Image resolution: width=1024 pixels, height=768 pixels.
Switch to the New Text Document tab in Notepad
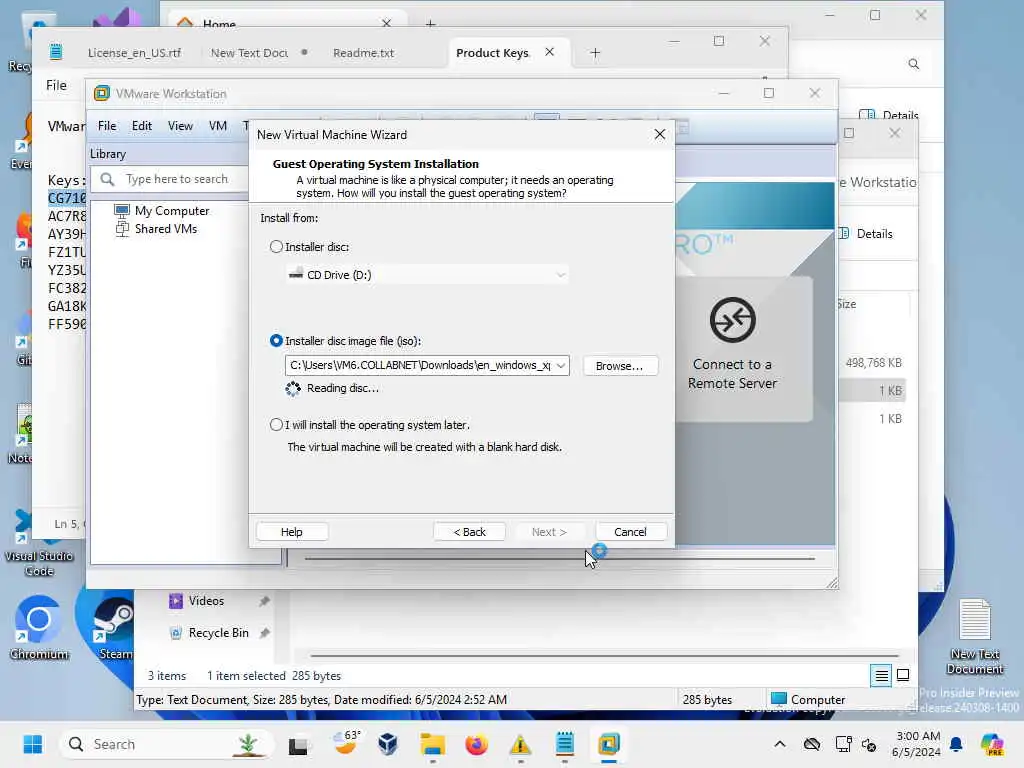point(249,53)
